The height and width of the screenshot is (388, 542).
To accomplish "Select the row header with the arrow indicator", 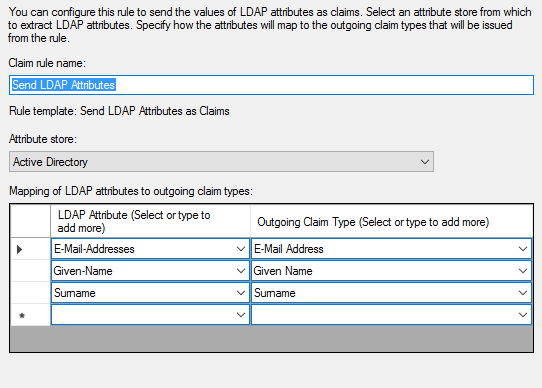I will [30, 249].
